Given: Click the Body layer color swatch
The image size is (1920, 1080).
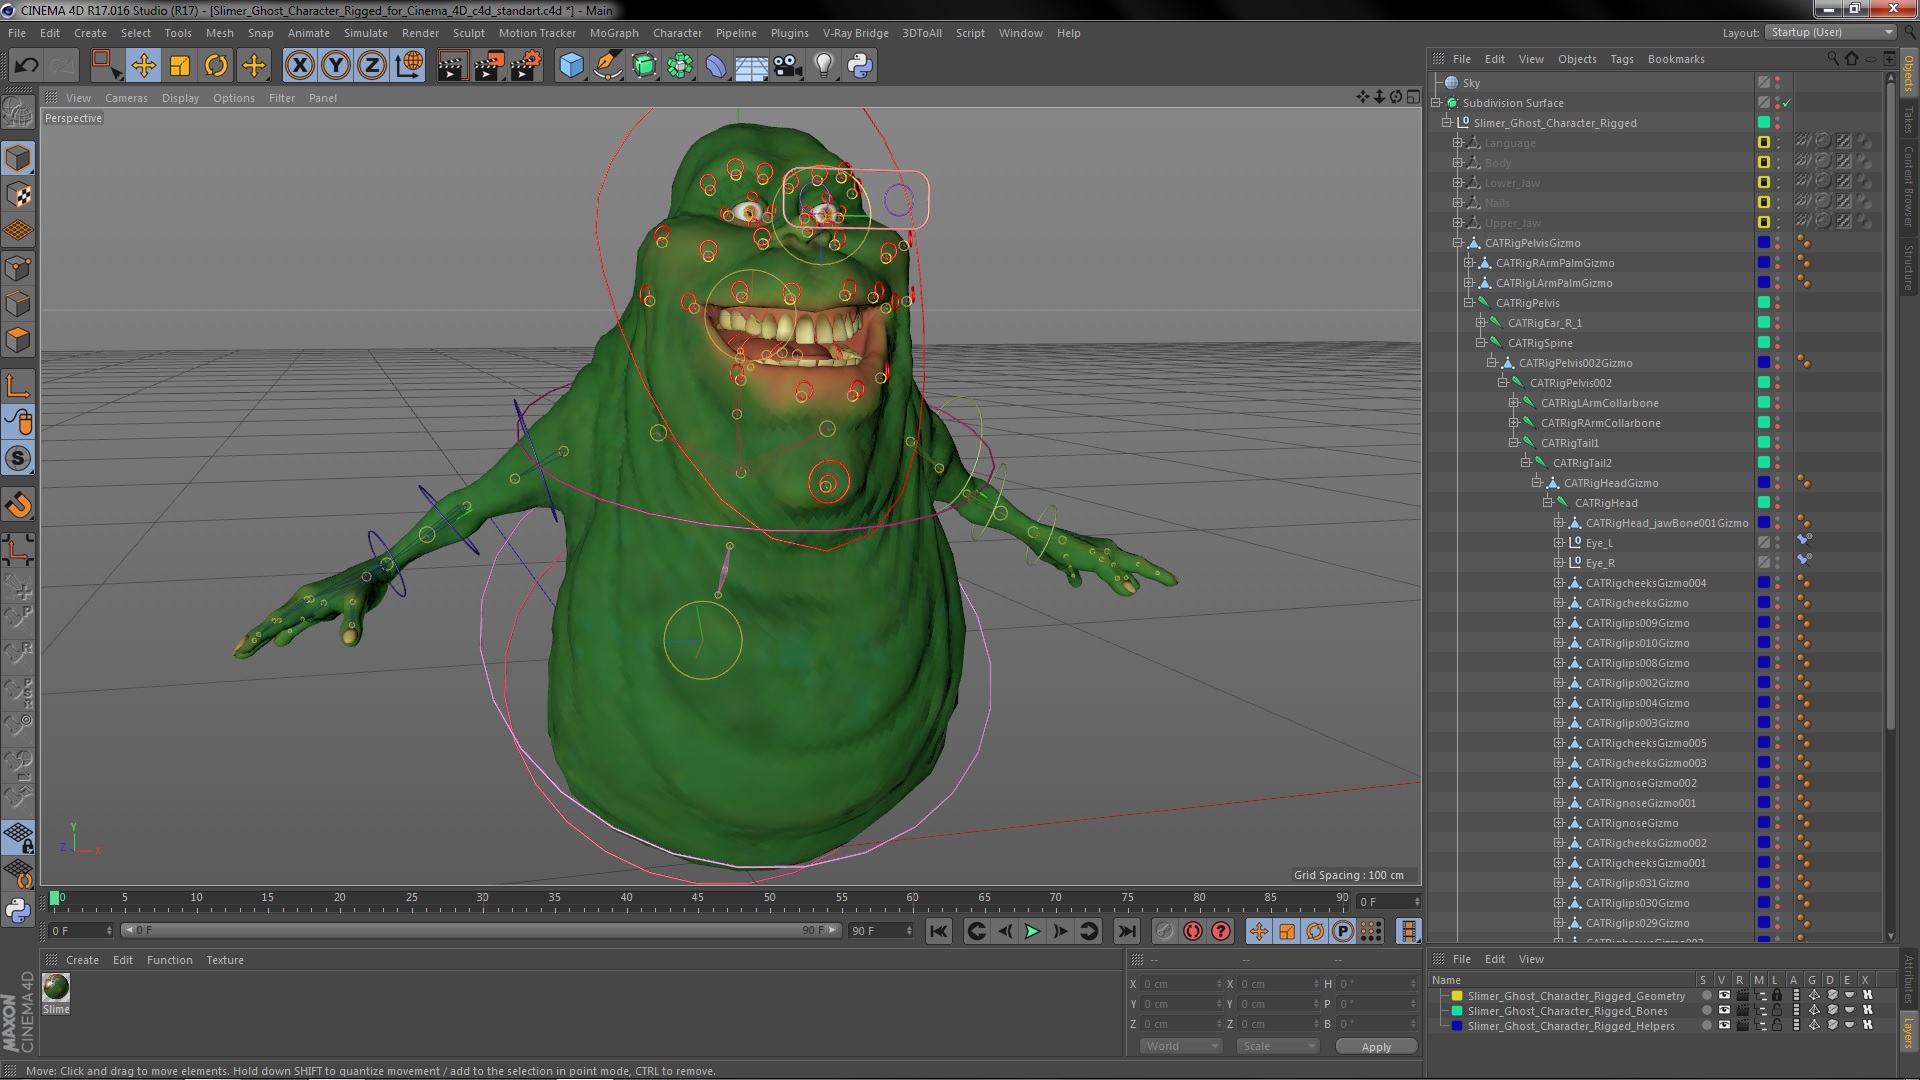Looking at the screenshot, I should pyautogui.click(x=1764, y=163).
